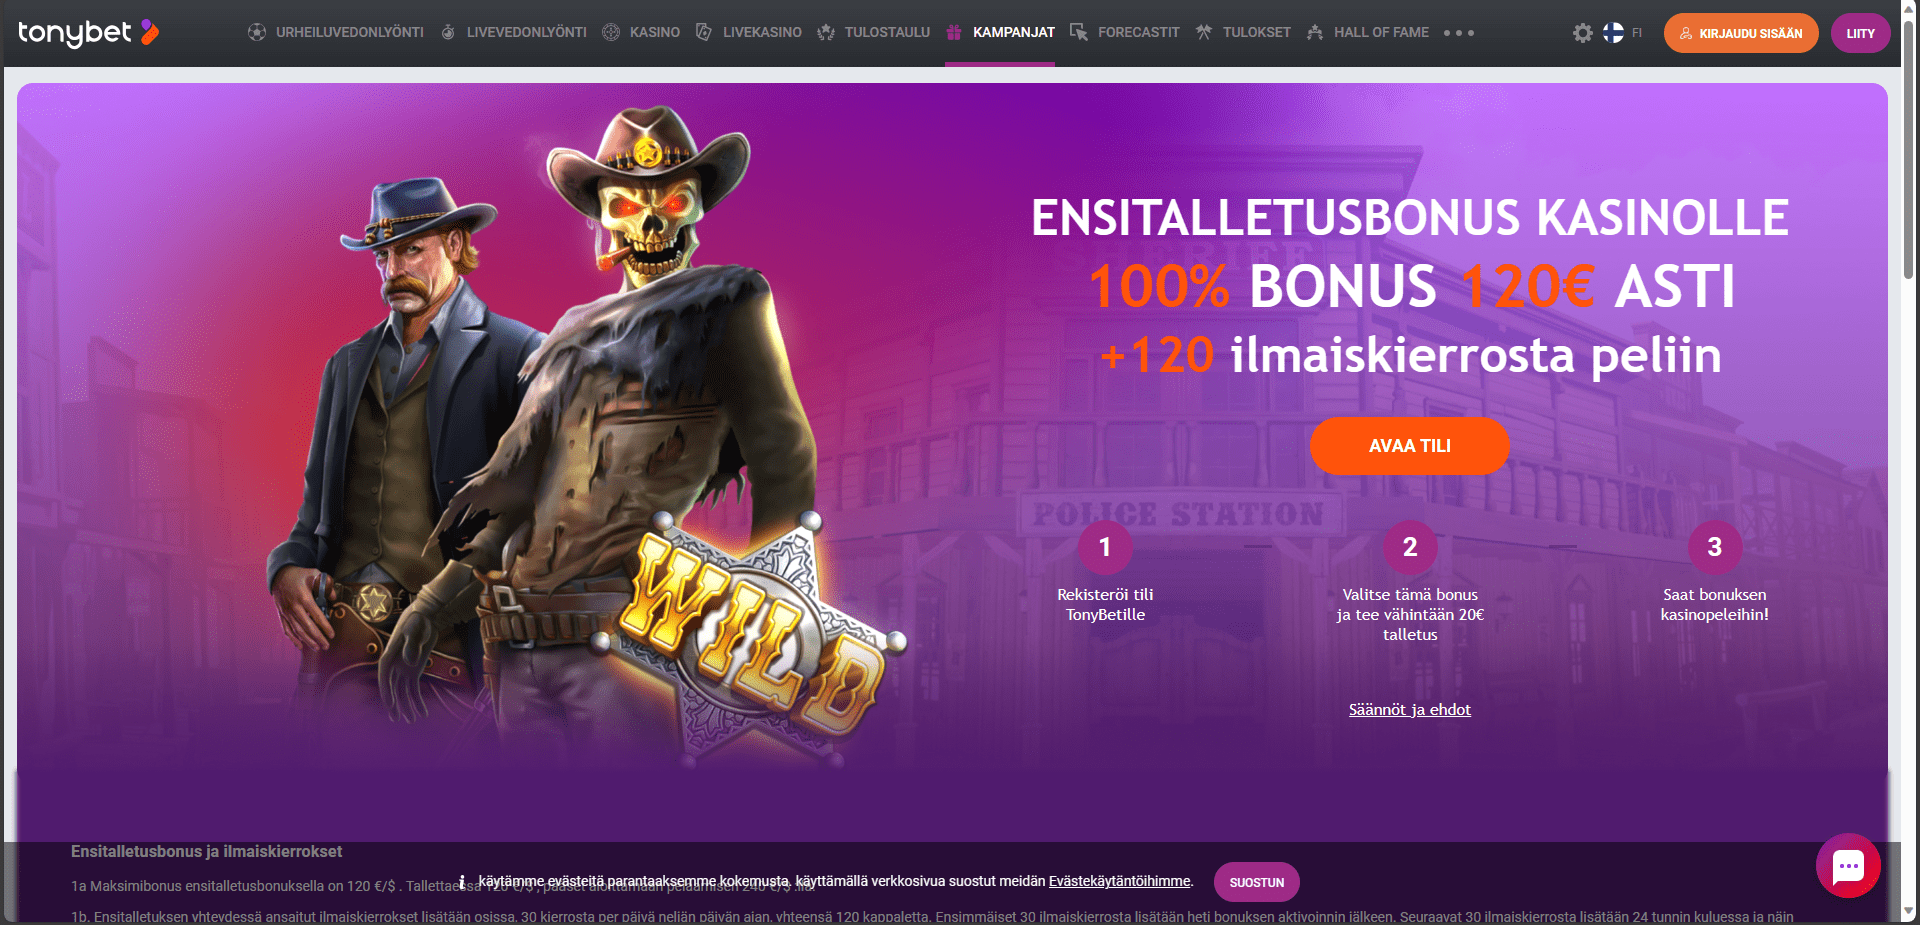Open Säännöt ja ehdot link
1920x925 pixels.
pos(1409,710)
